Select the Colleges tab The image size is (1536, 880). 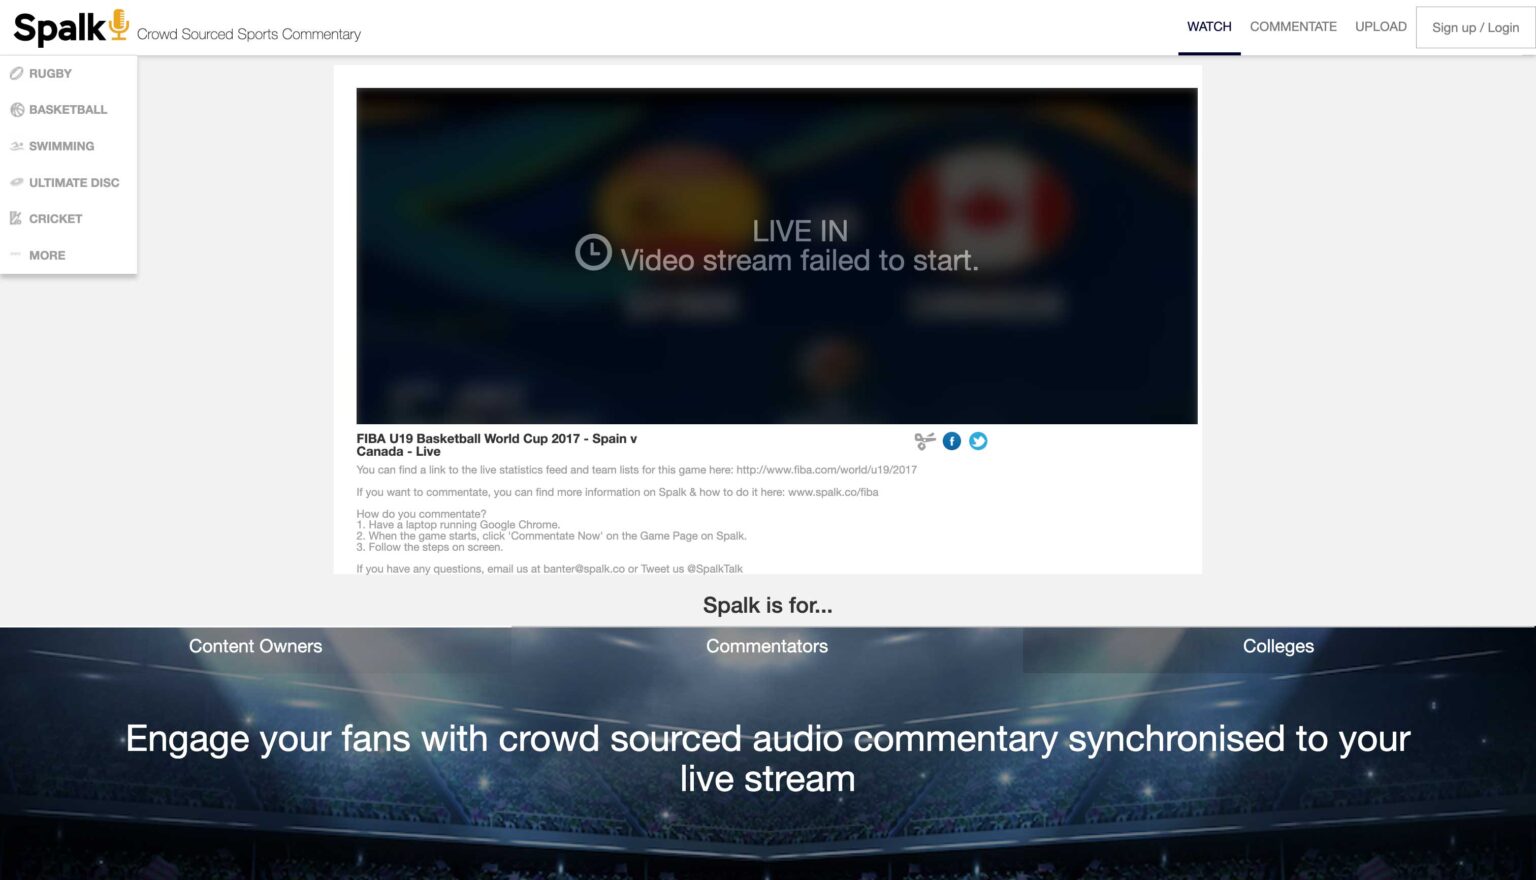point(1279,646)
